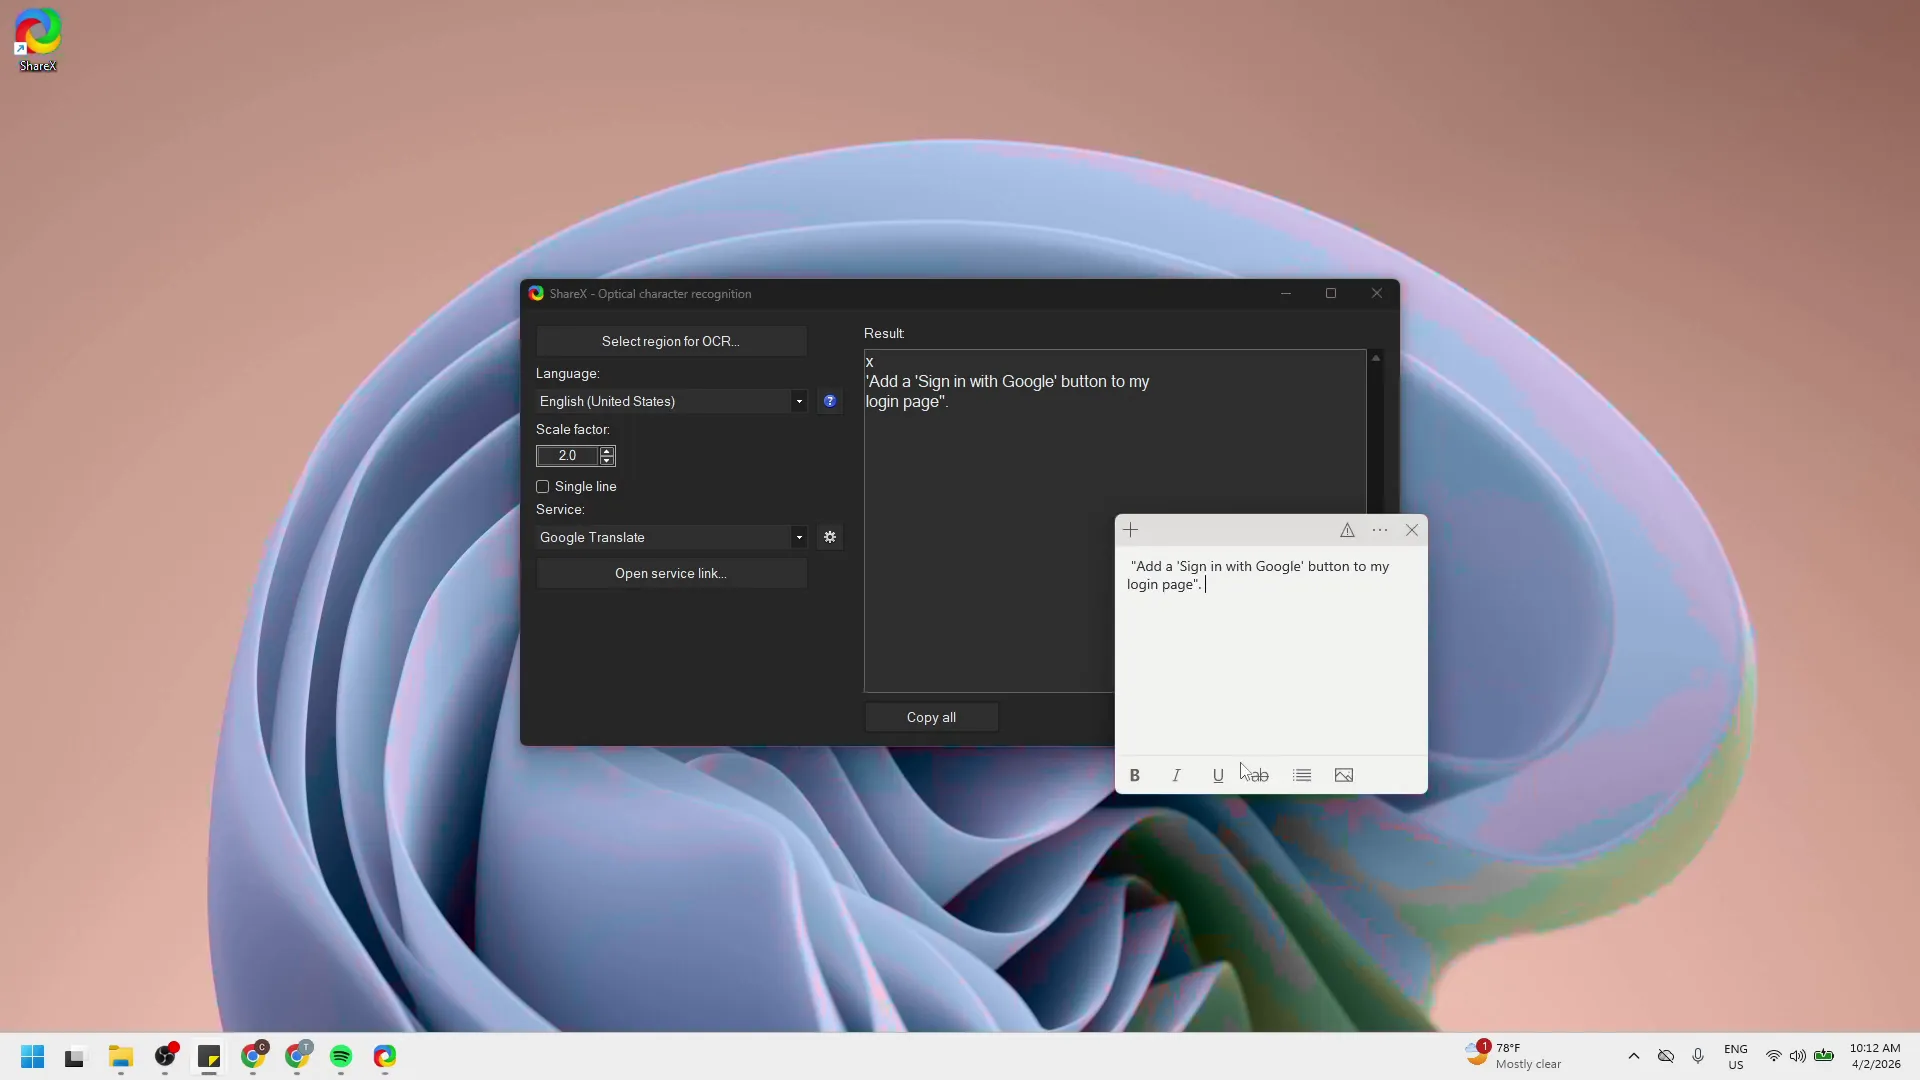
Task: Click the microphone tray icon
Action: [x=1698, y=1056]
